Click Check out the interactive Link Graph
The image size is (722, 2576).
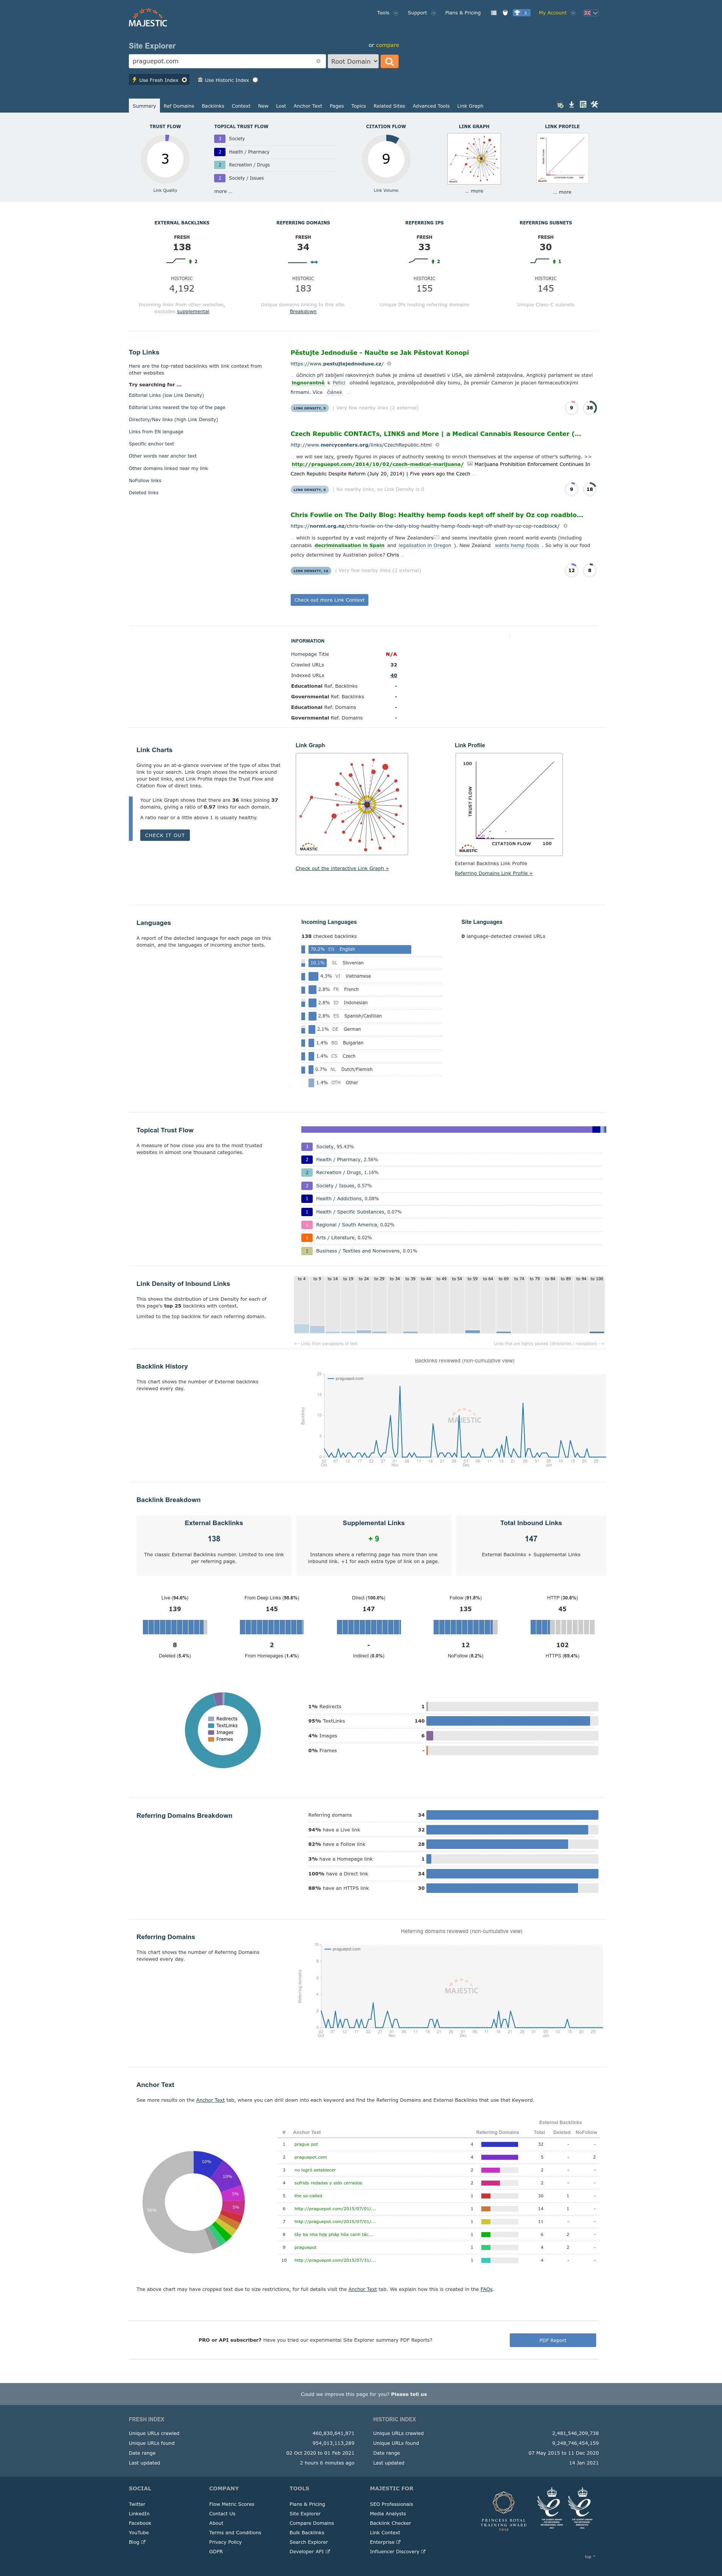342,868
